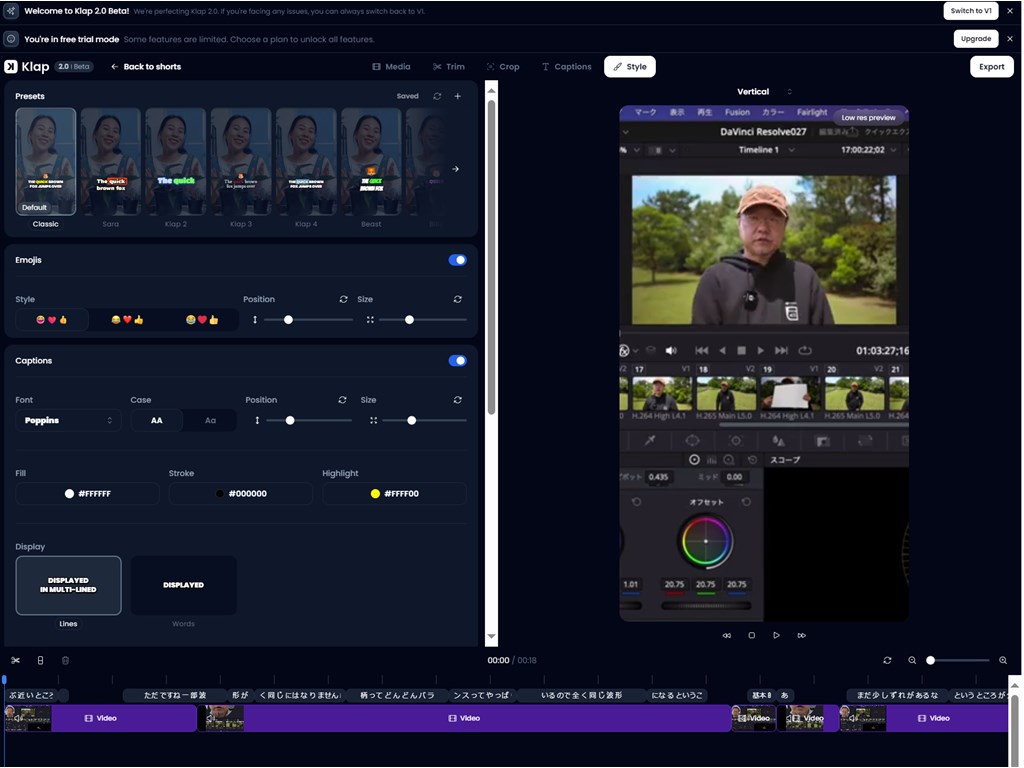Select the Beast preset thumbnail

pos(371,161)
